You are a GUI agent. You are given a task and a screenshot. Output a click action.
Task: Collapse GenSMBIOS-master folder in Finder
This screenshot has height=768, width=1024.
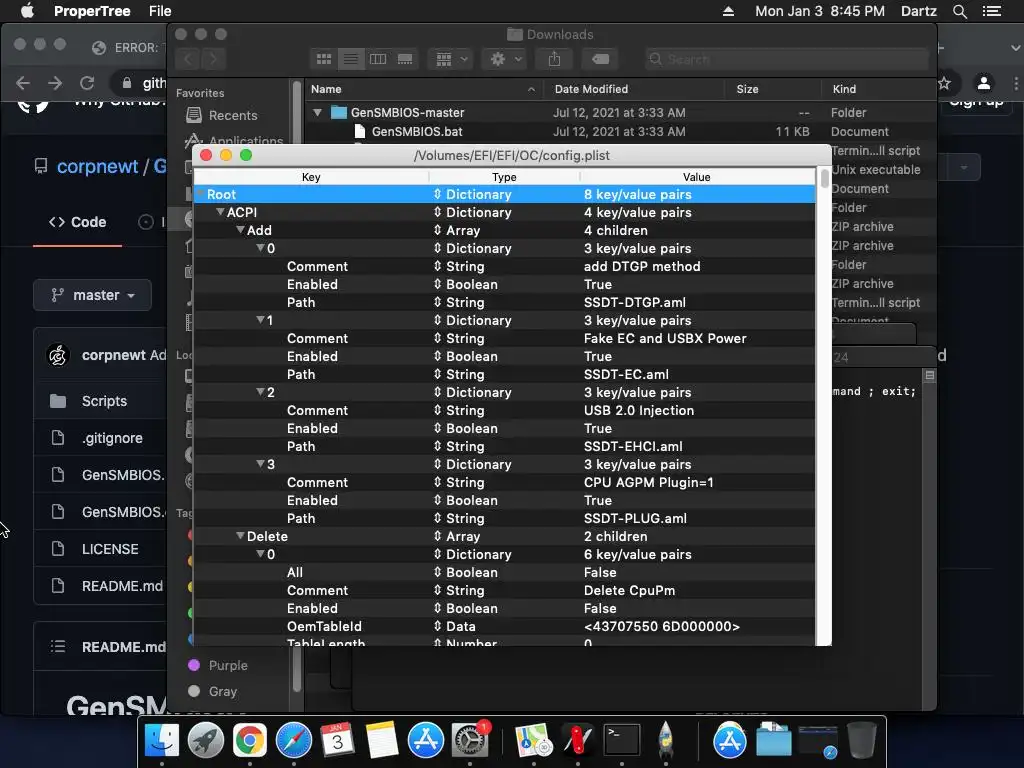(317, 112)
